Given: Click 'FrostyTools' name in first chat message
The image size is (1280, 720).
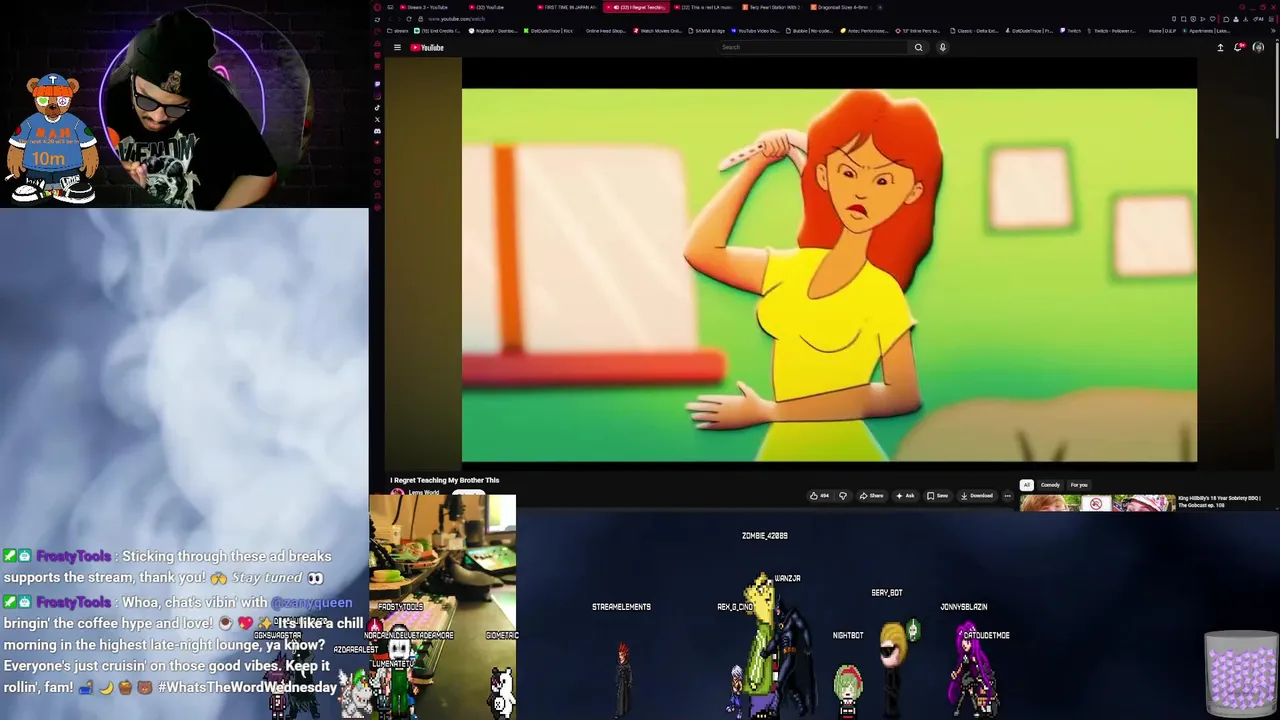Looking at the screenshot, I should (x=73, y=557).
